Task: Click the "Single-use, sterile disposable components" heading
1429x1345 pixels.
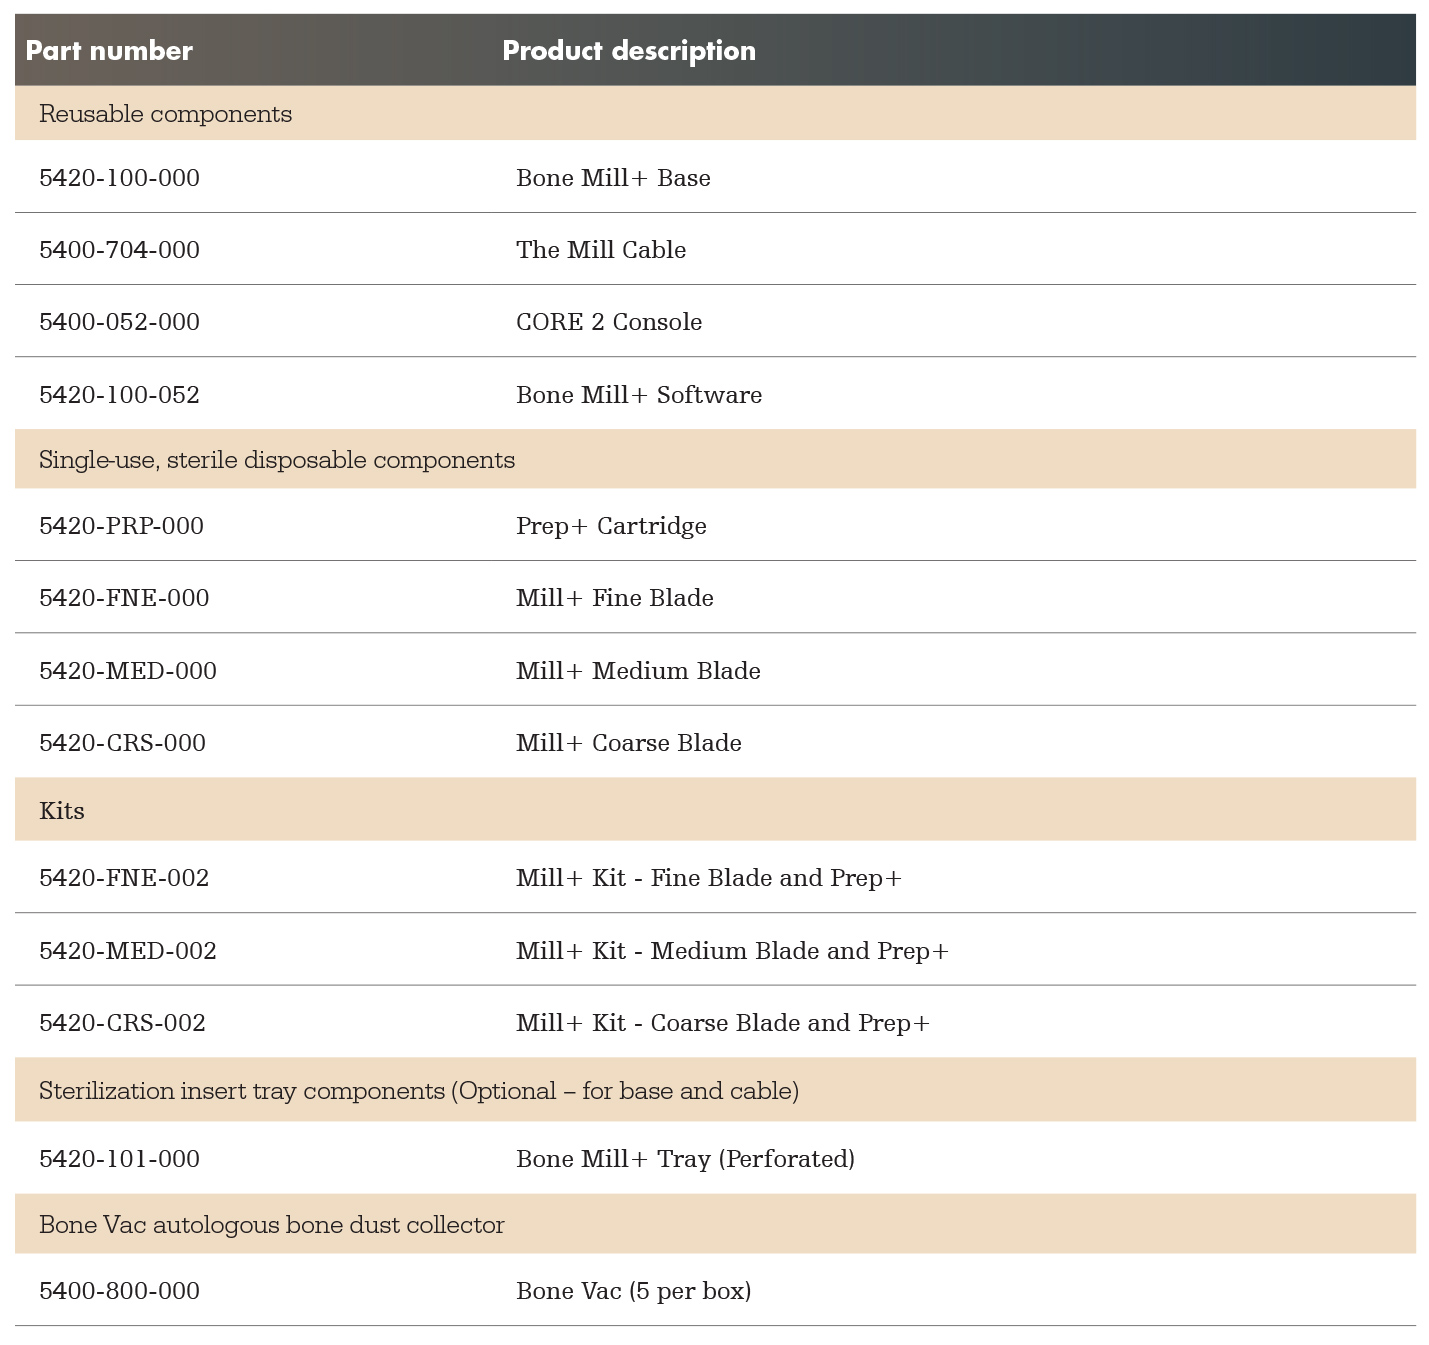Action: 277,460
